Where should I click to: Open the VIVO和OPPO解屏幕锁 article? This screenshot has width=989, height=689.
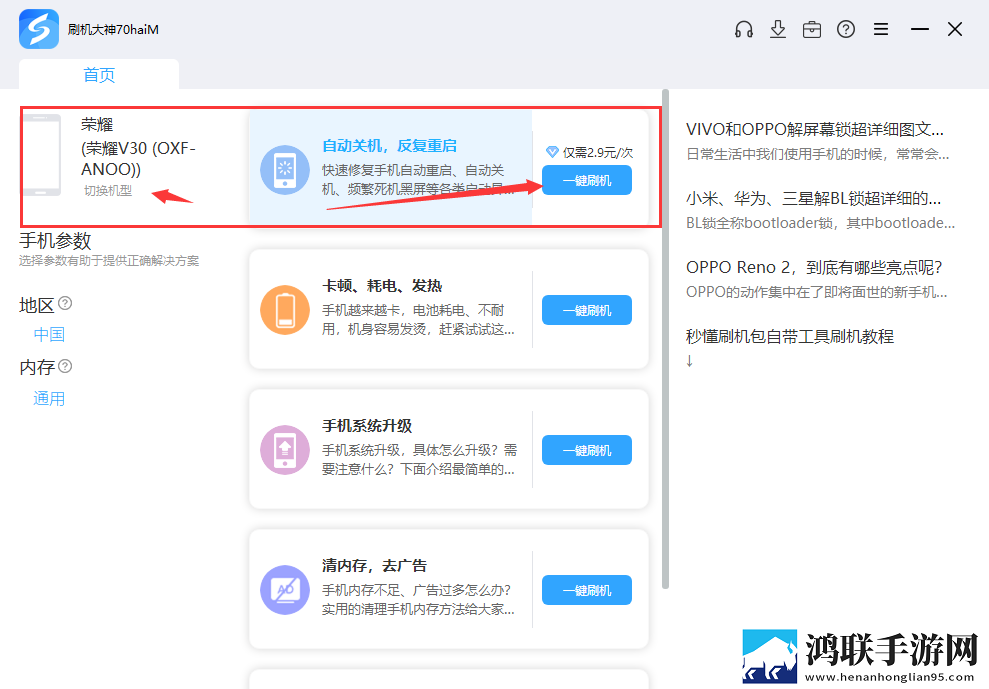click(815, 129)
